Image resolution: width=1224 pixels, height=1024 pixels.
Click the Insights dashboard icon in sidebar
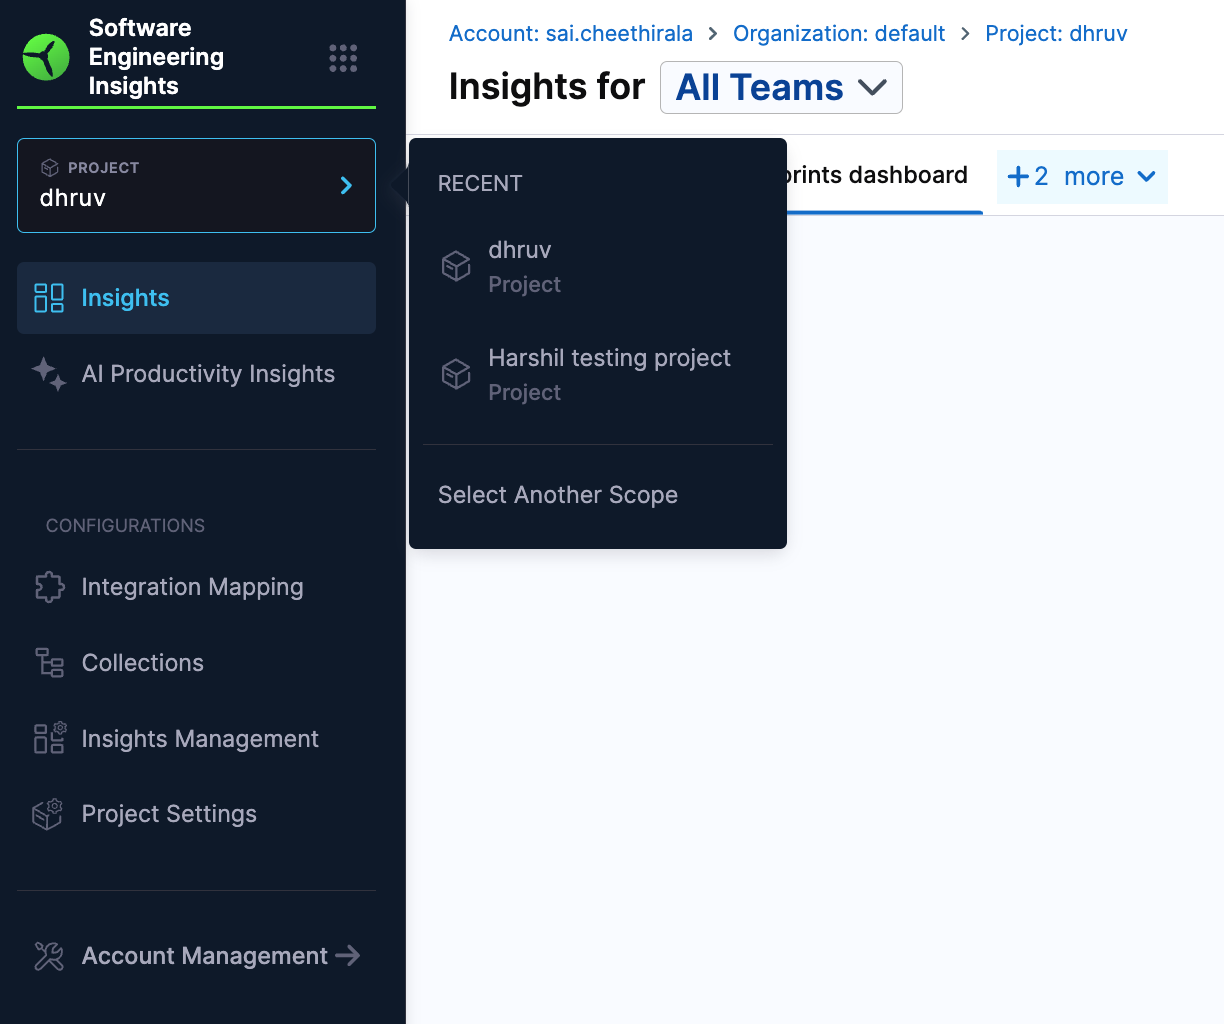coord(49,298)
